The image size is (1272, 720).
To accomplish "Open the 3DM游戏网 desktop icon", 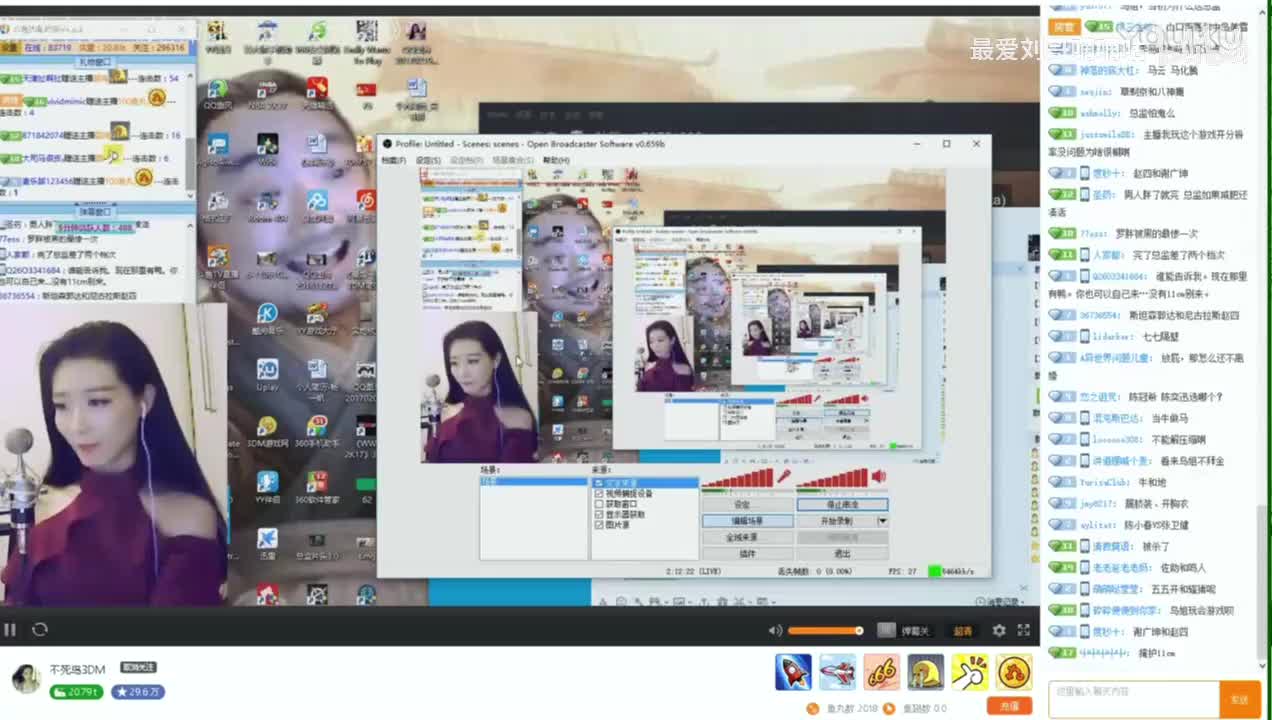I will point(267,431).
